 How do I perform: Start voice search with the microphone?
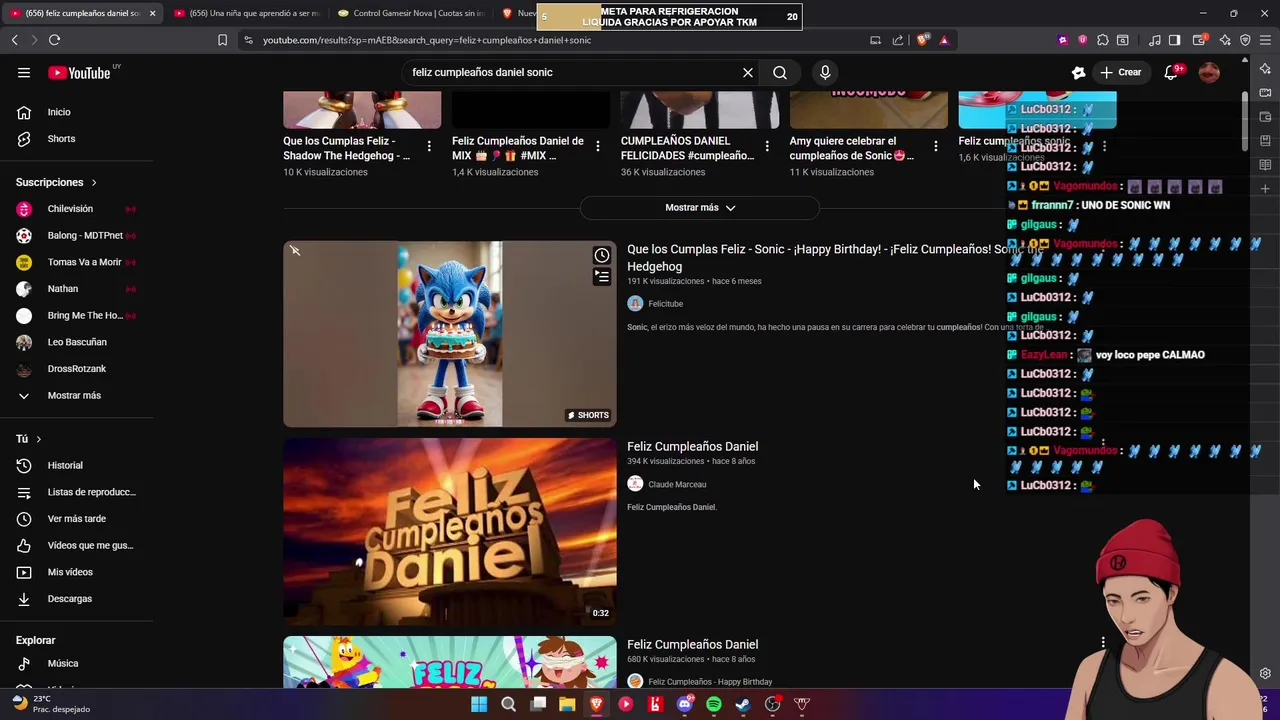coord(825,72)
